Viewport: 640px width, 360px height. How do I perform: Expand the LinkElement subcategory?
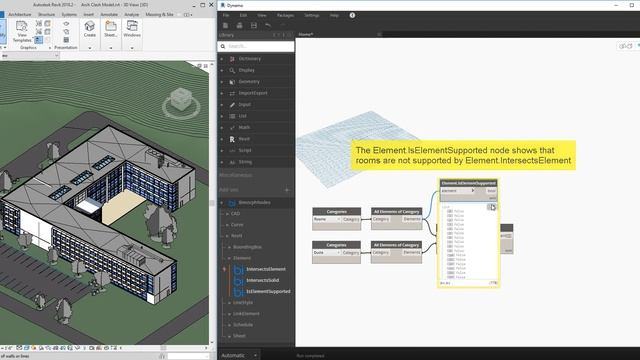point(229,314)
